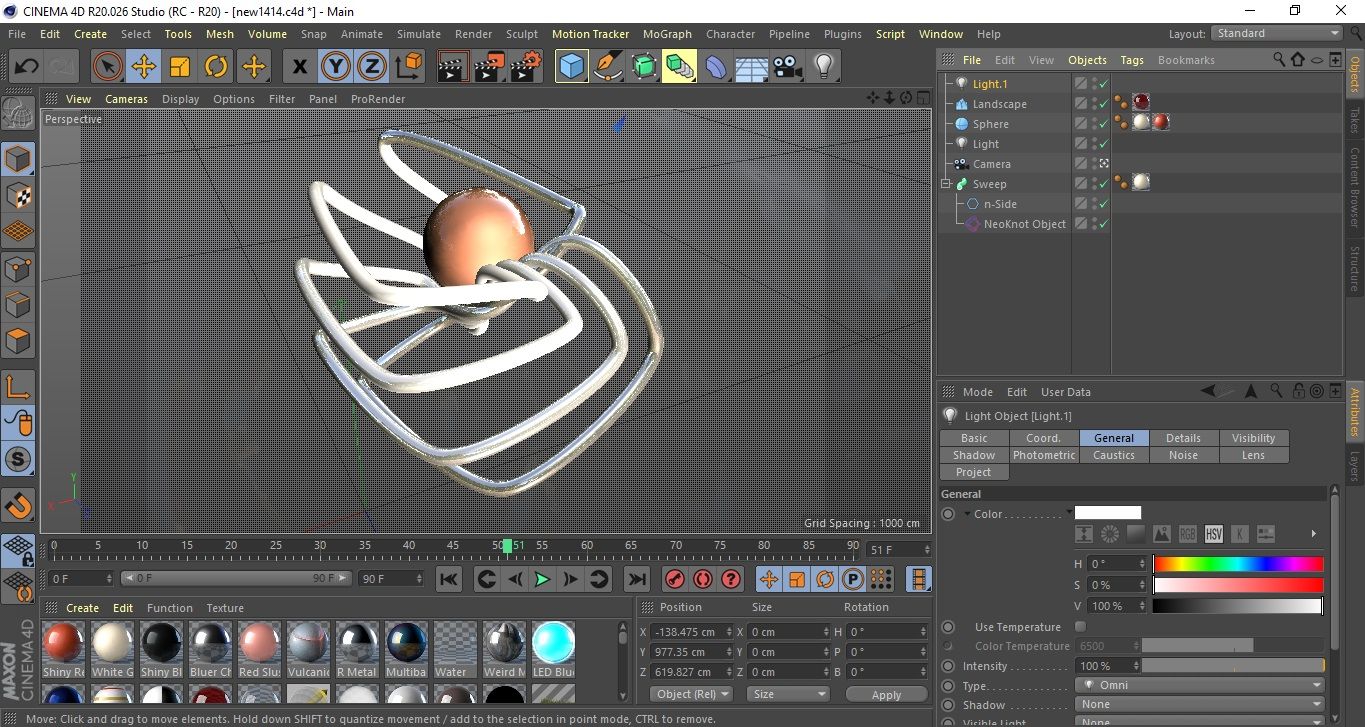Toggle Y-axis lock button
1365x727 pixels.
click(337, 67)
